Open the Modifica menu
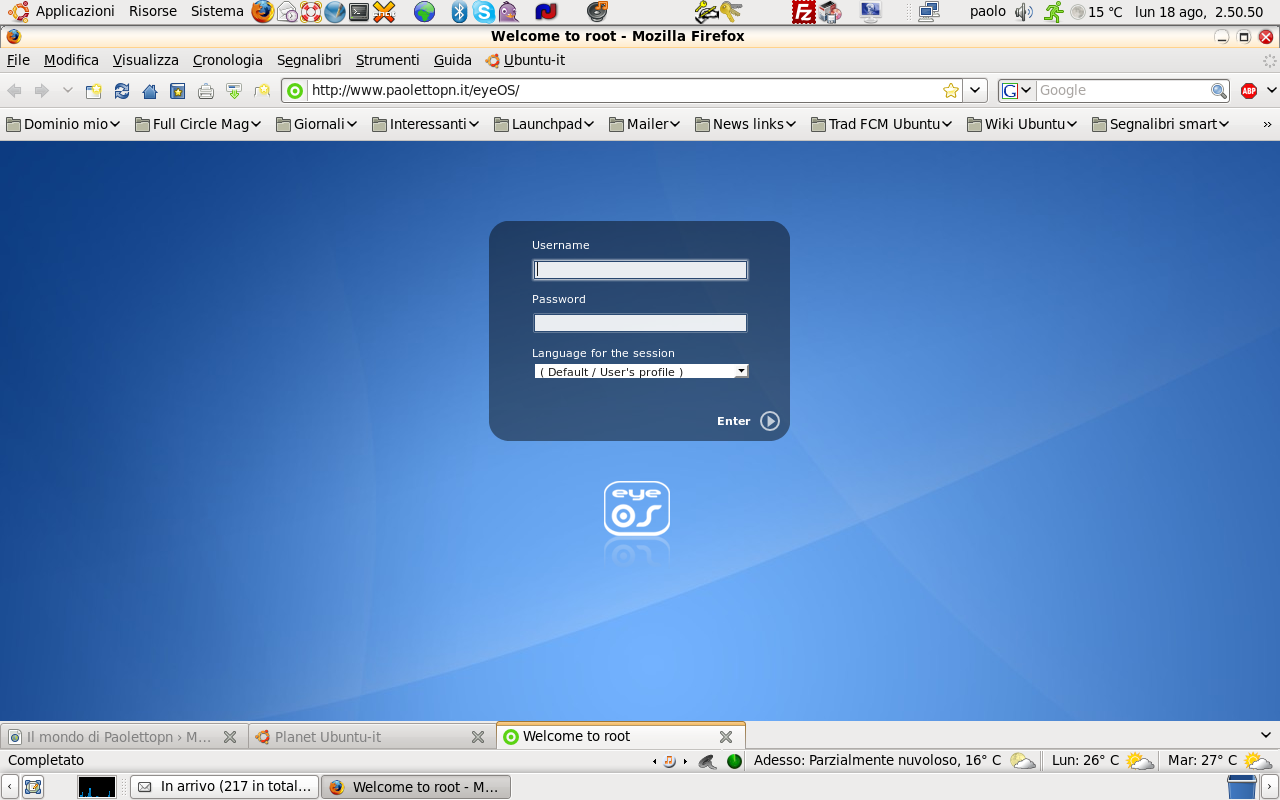This screenshot has height=800, width=1280. (x=71, y=60)
